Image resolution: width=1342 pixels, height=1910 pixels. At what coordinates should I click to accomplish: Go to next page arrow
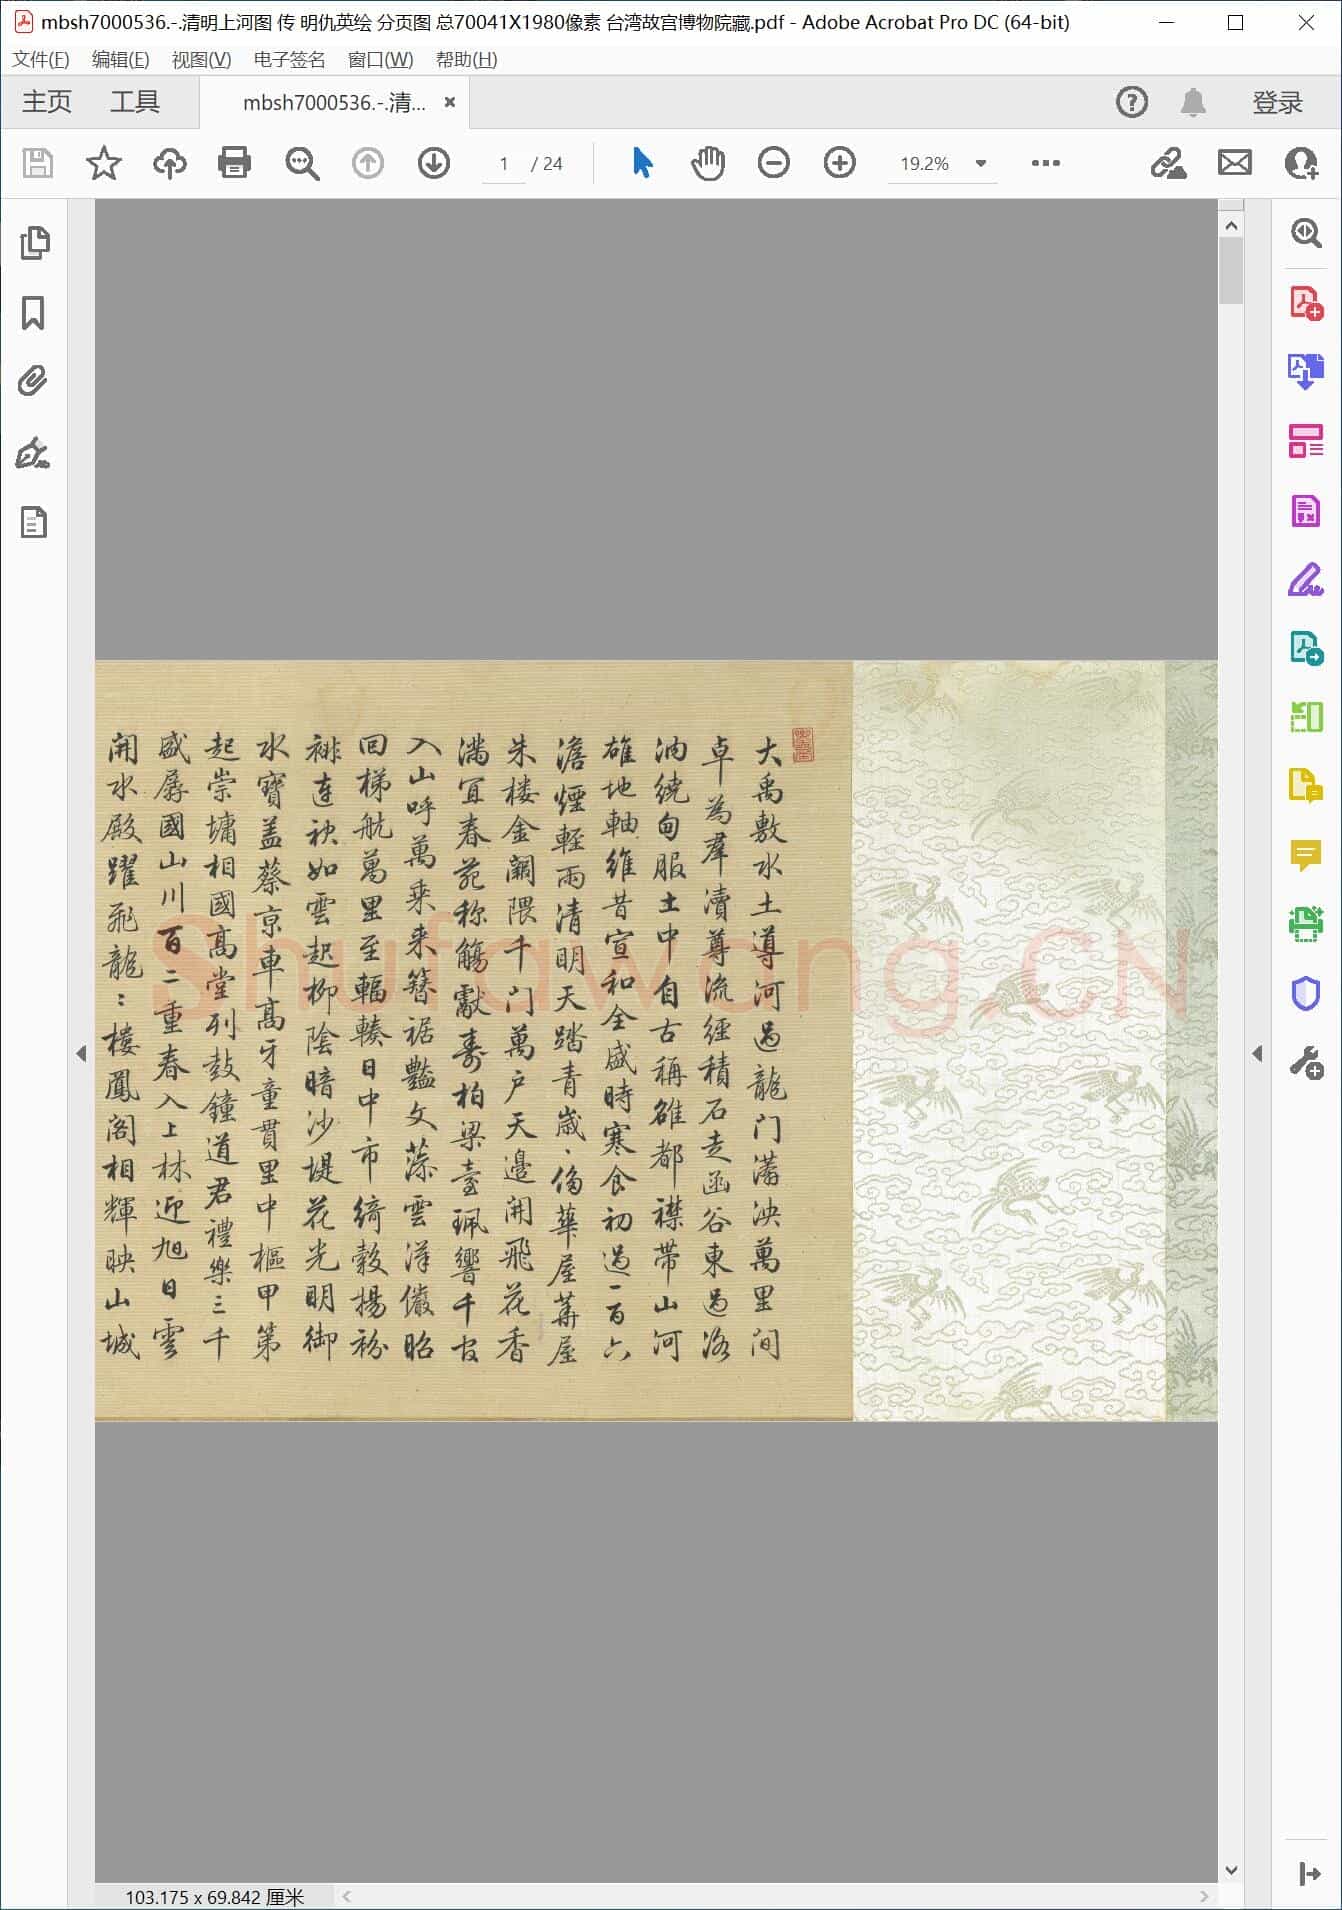pos(434,163)
